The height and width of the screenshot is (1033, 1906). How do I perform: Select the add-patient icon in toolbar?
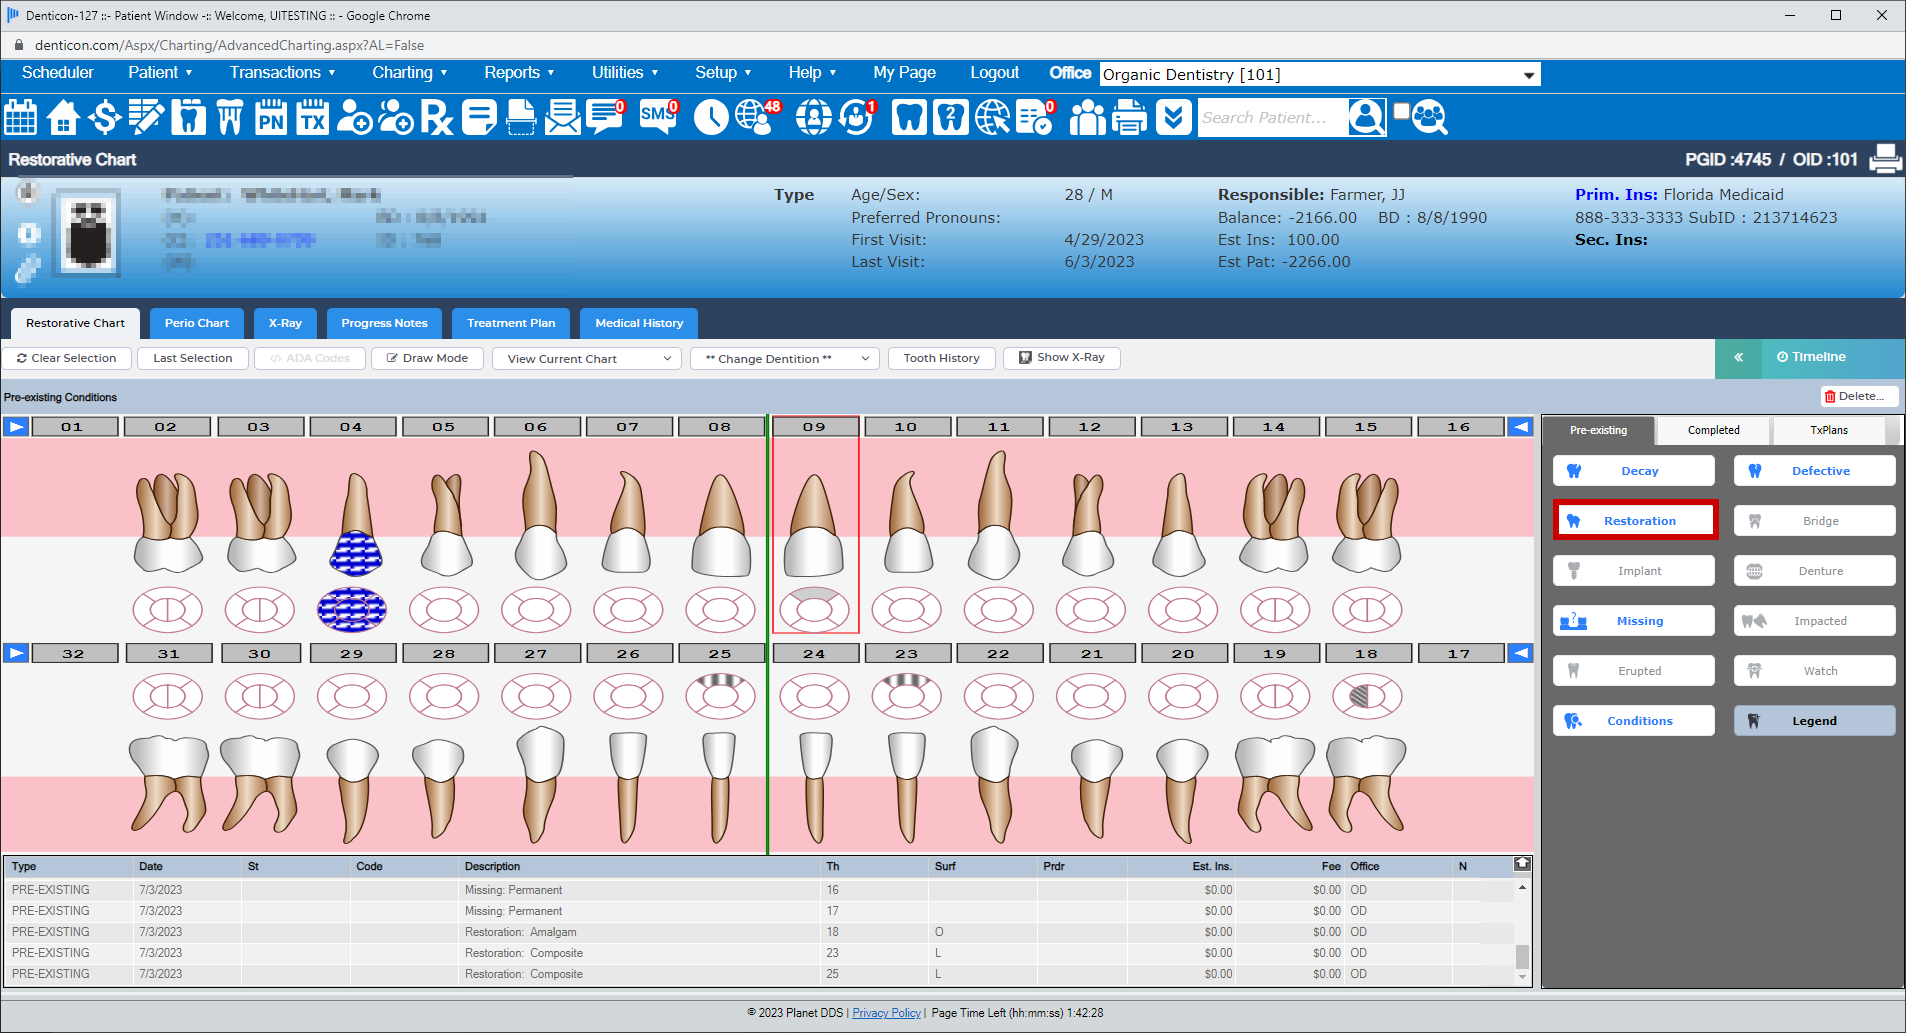(354, 117)
